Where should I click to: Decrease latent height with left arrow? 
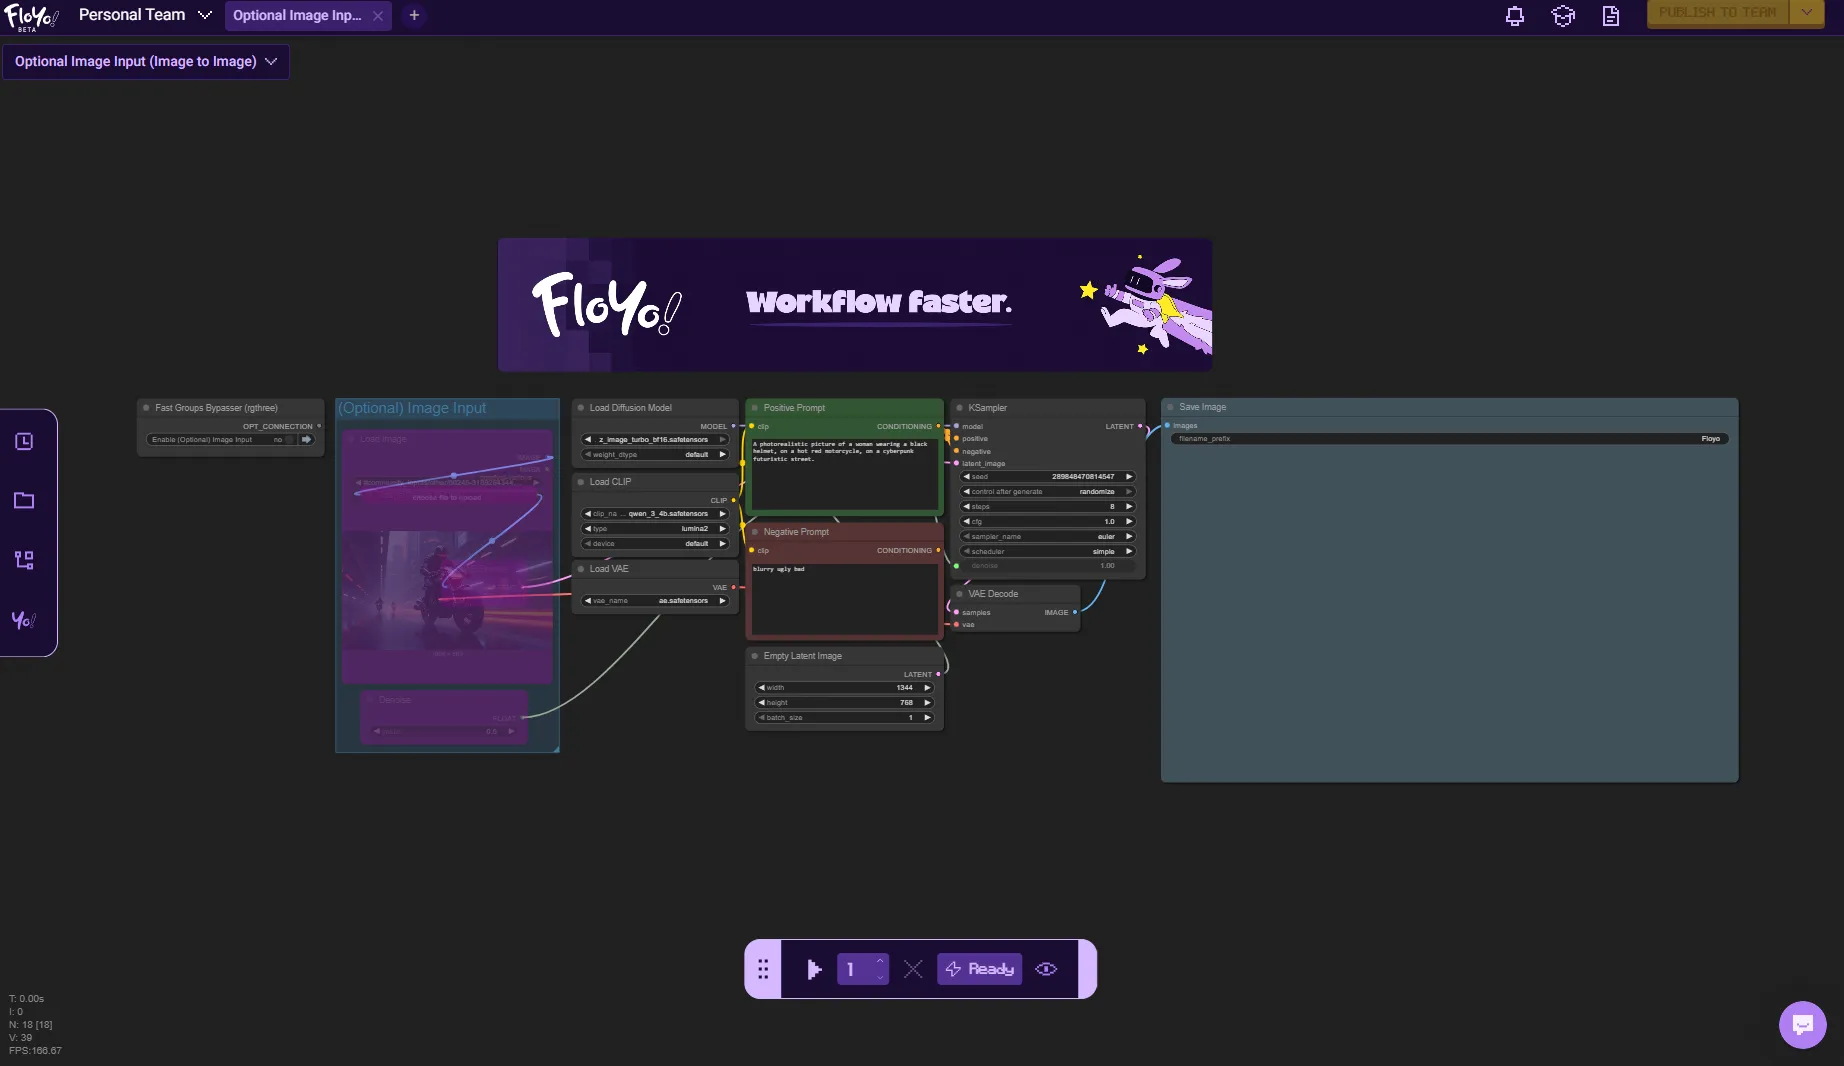click(762, 703)
